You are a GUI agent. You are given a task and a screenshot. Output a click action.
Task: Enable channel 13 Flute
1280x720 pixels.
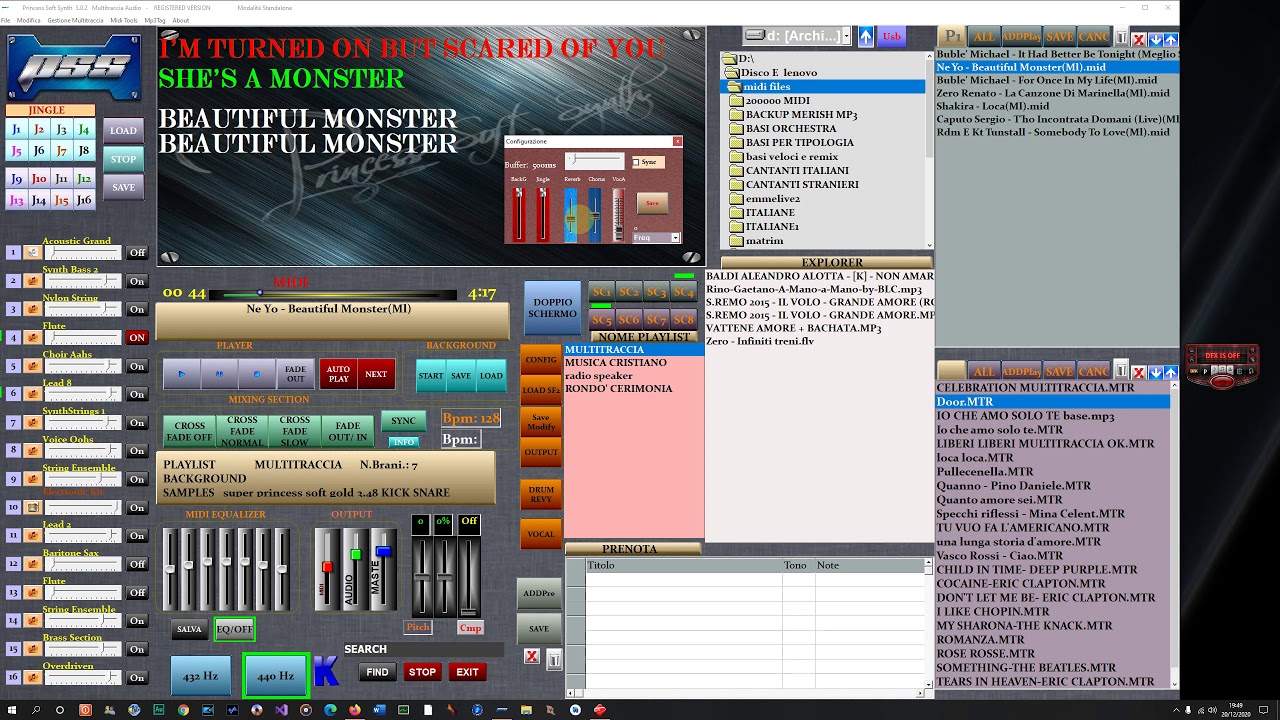(x=137, y=592)
